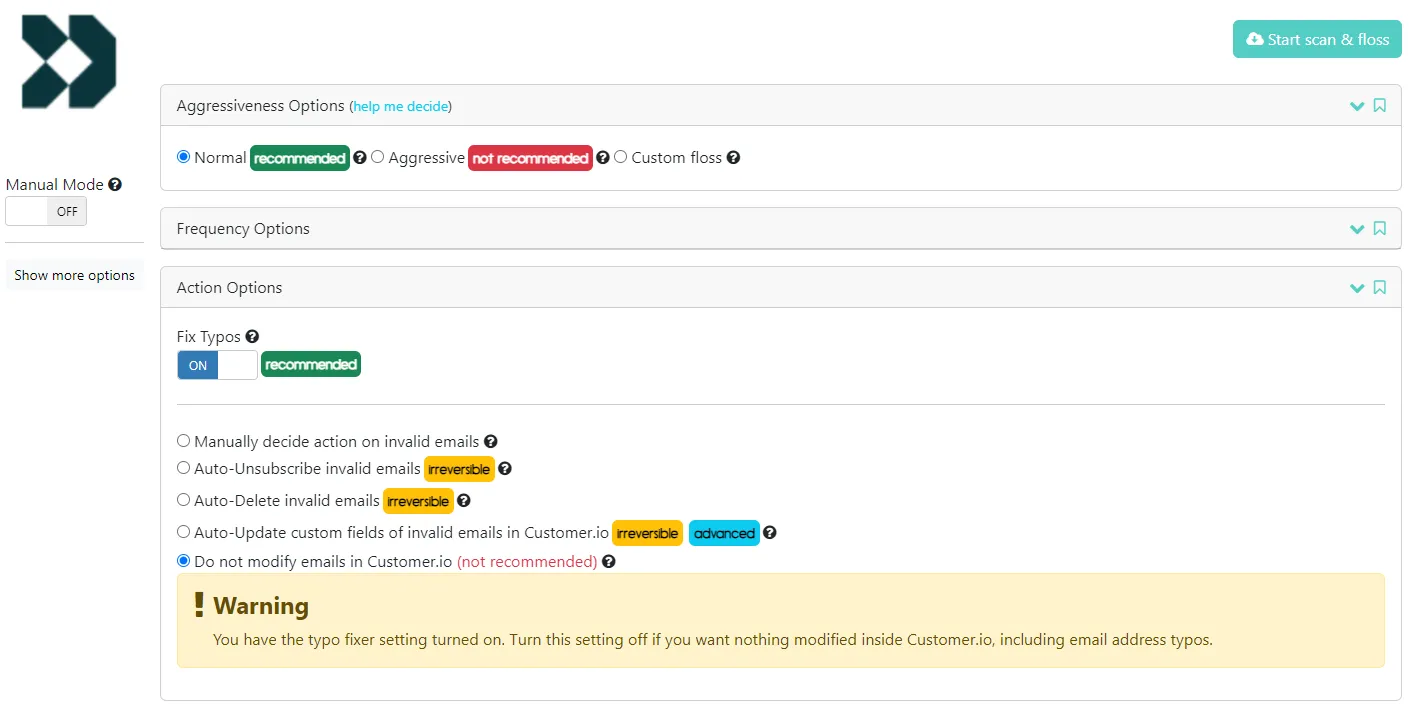Bookmark the Aggressiveness Options panel

1380,106
